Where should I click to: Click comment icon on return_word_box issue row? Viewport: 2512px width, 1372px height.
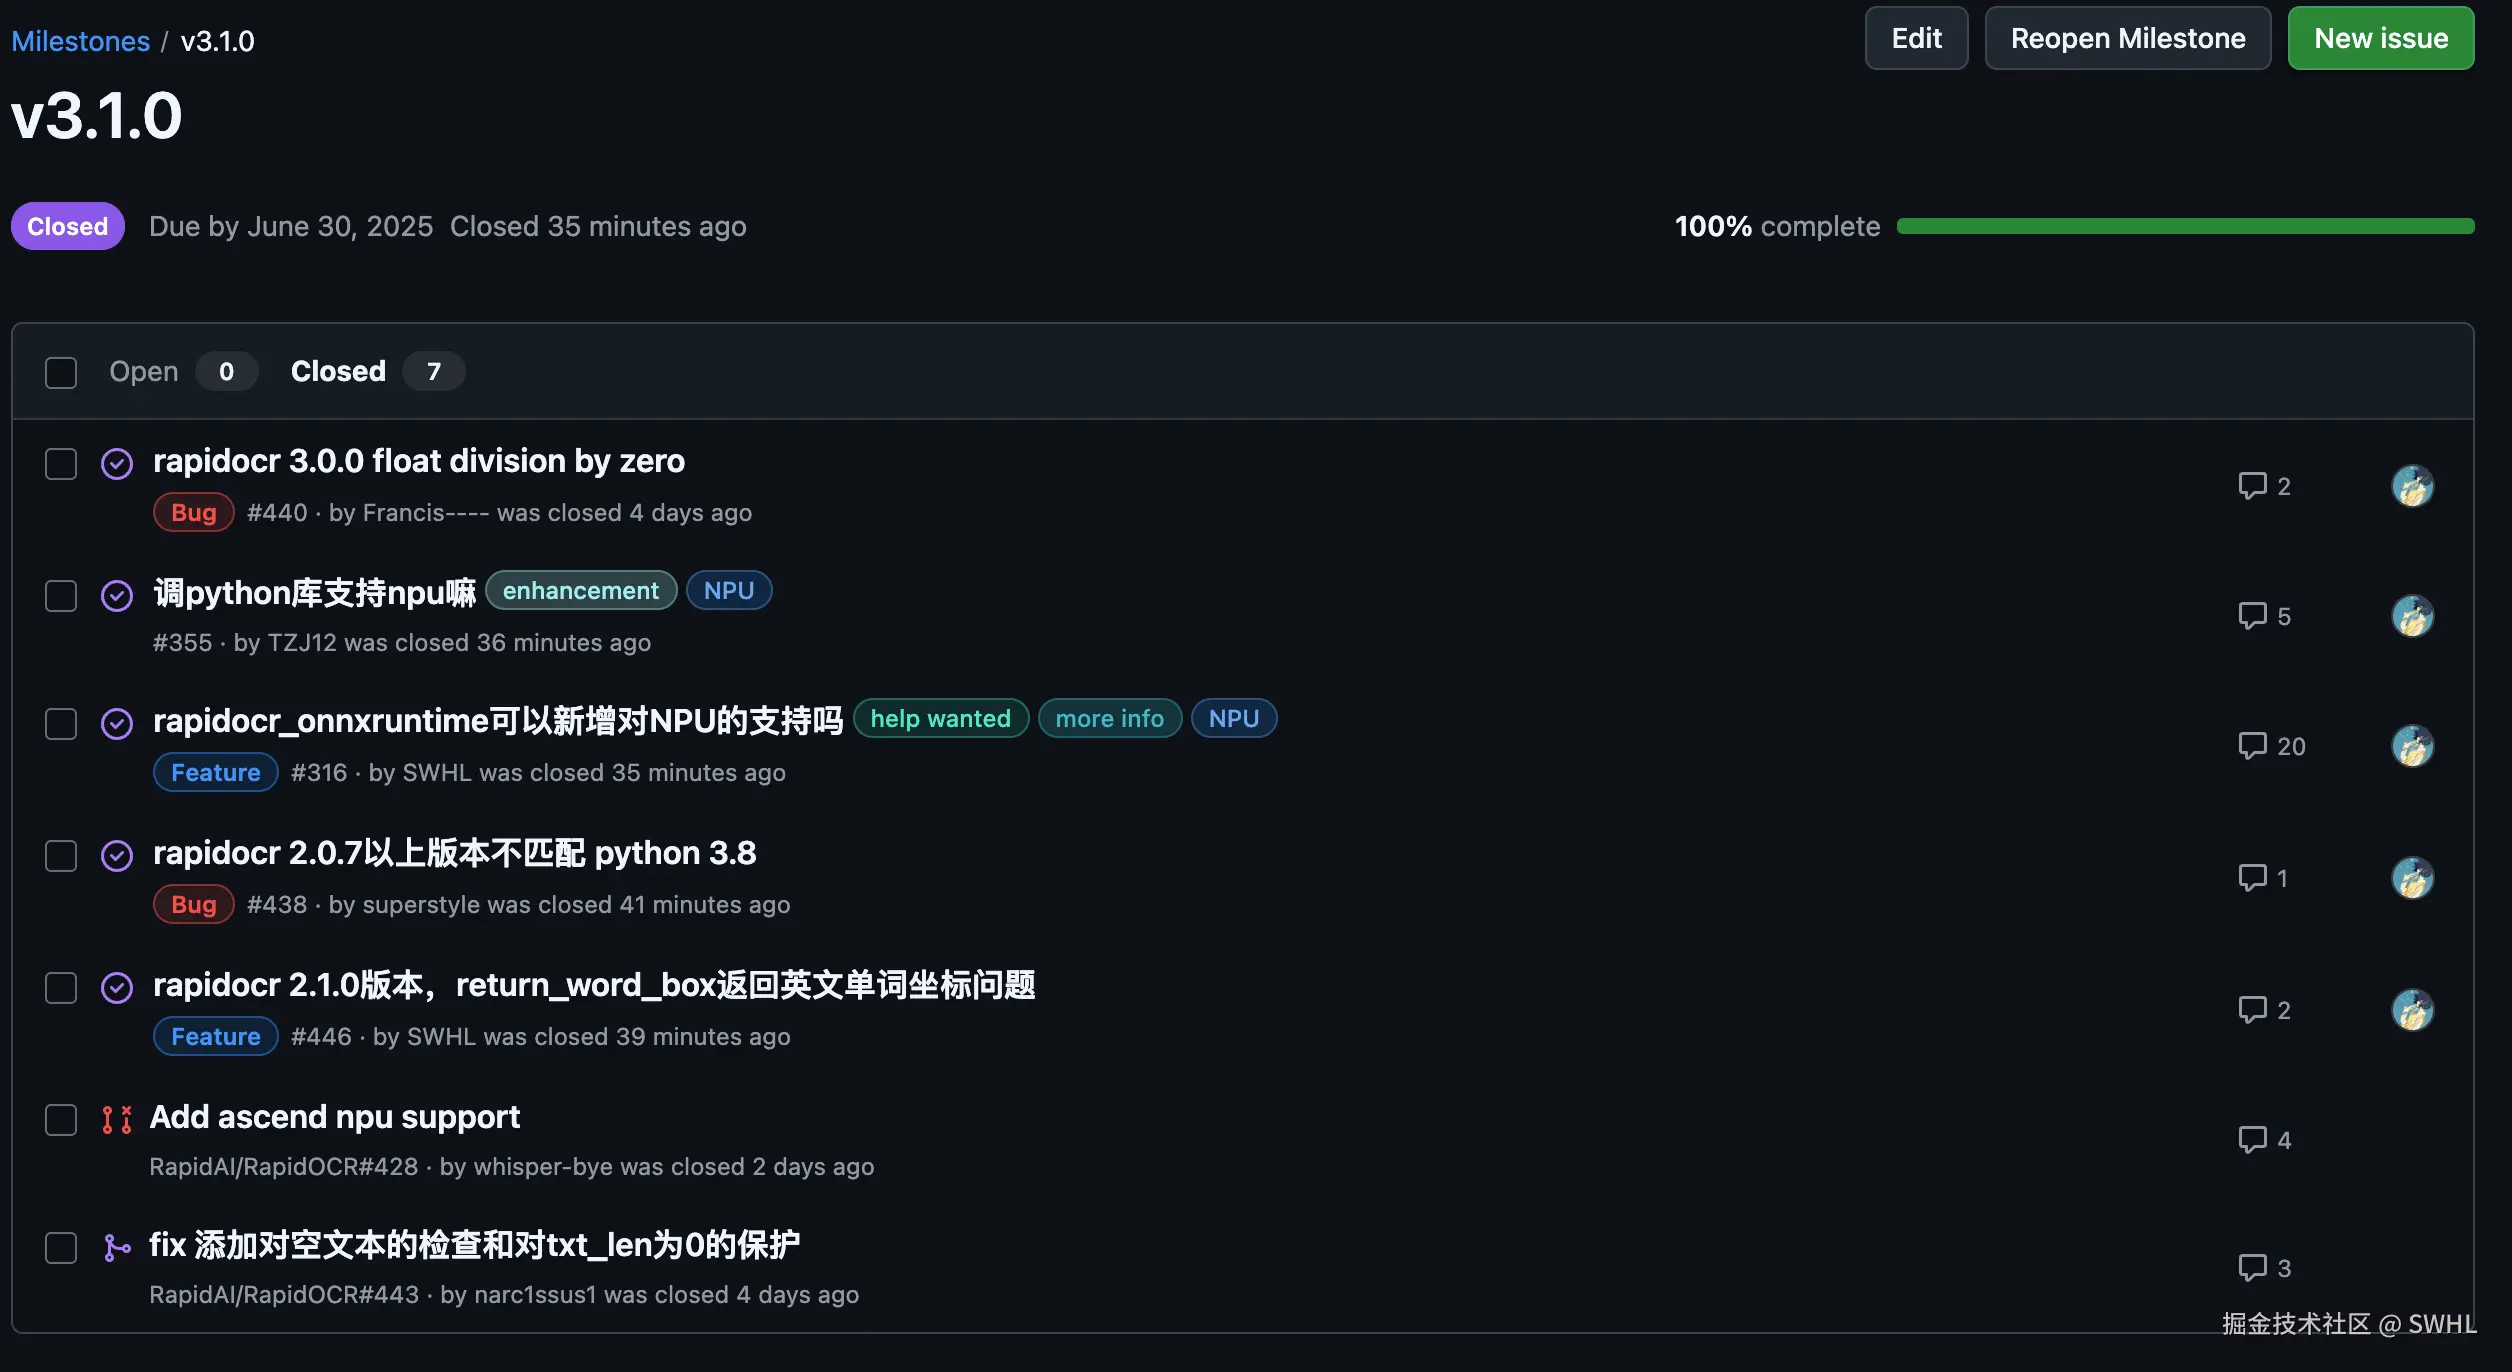(2252, 1010)
